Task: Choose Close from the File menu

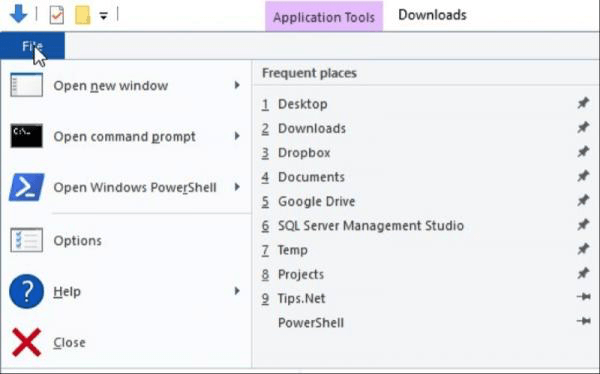Action: [x=69, y=342]
